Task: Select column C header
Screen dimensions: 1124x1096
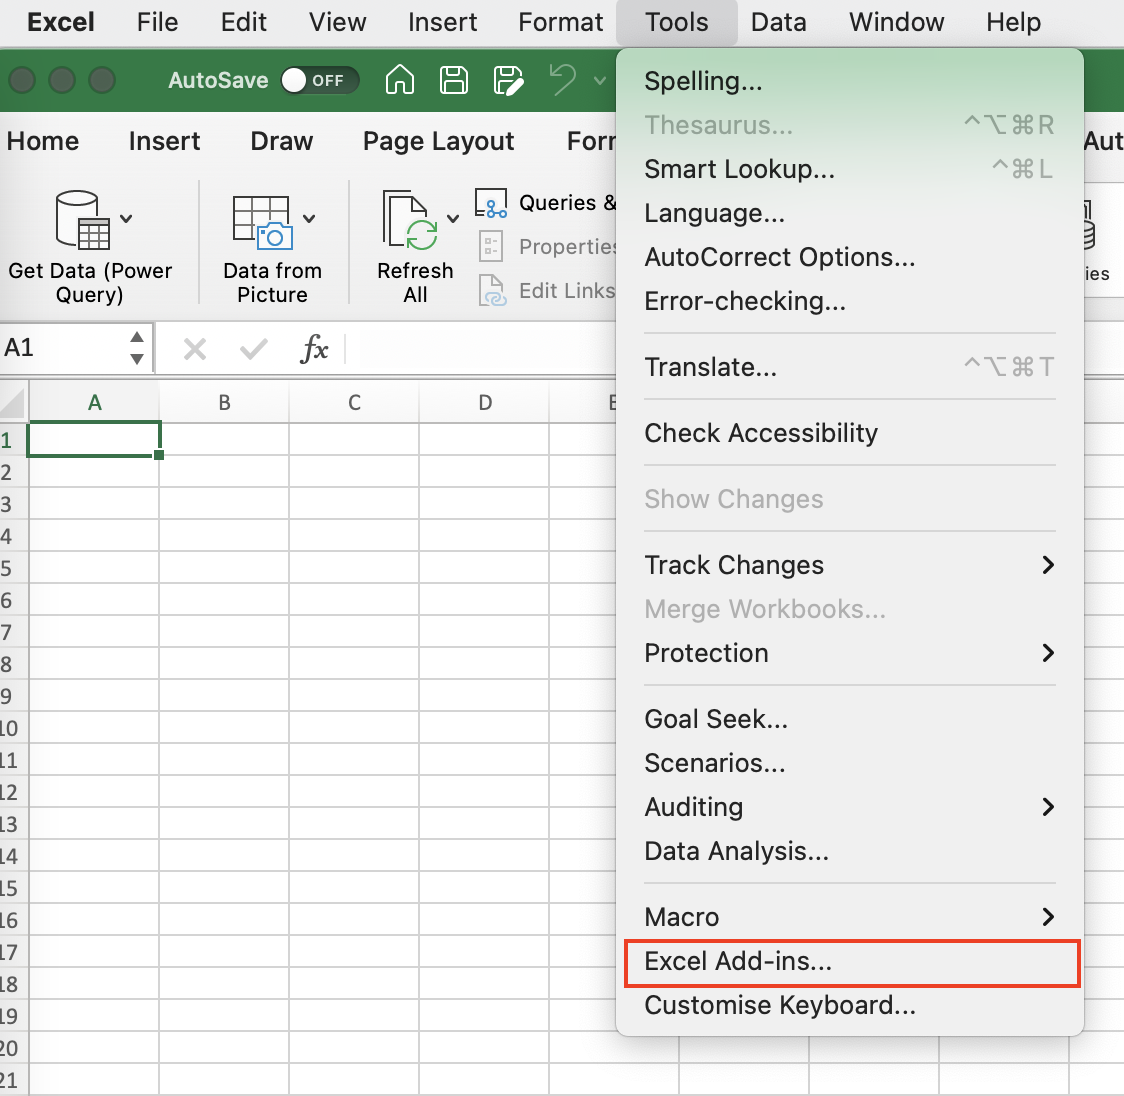Action: tap(354, 403)
